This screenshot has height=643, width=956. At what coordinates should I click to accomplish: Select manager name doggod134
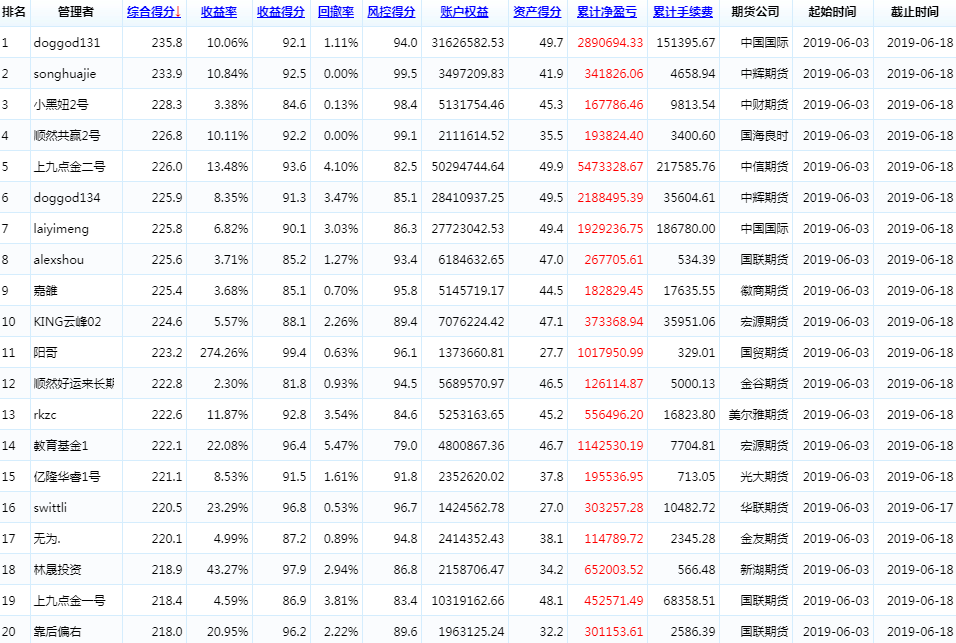(x=67, y=197)
